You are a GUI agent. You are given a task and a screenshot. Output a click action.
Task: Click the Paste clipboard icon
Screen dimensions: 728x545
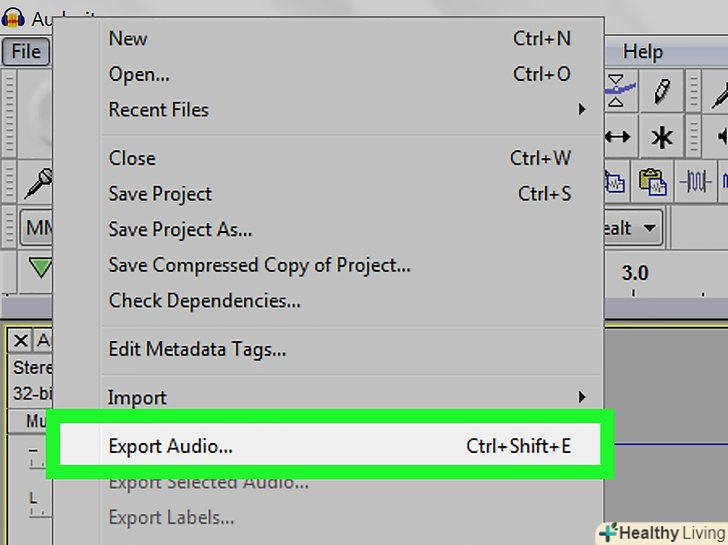click(x=653, y=182)
